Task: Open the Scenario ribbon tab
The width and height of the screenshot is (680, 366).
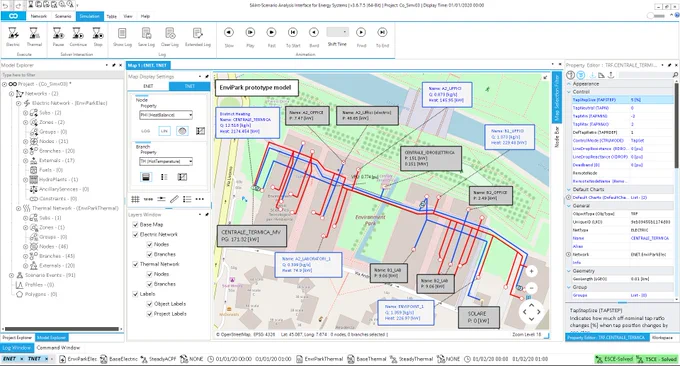Action: coord(63,16)
